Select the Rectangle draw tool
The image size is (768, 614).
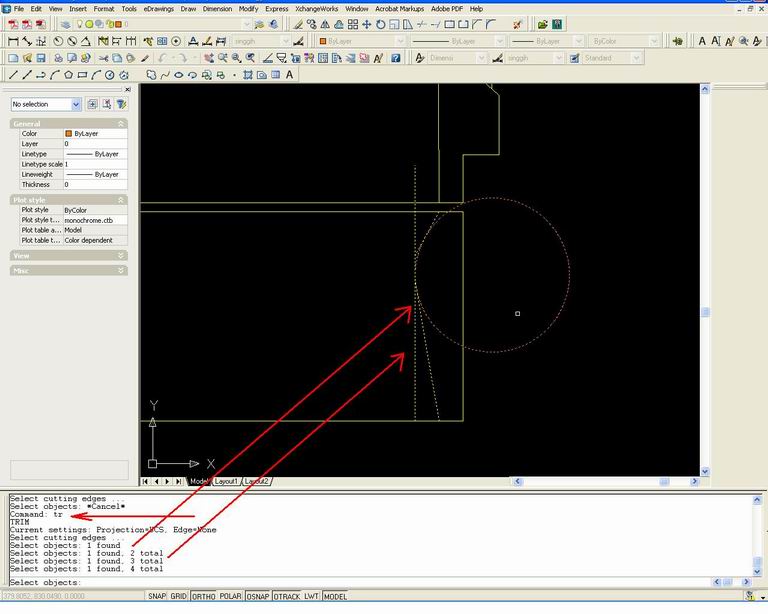click(82, 75)
